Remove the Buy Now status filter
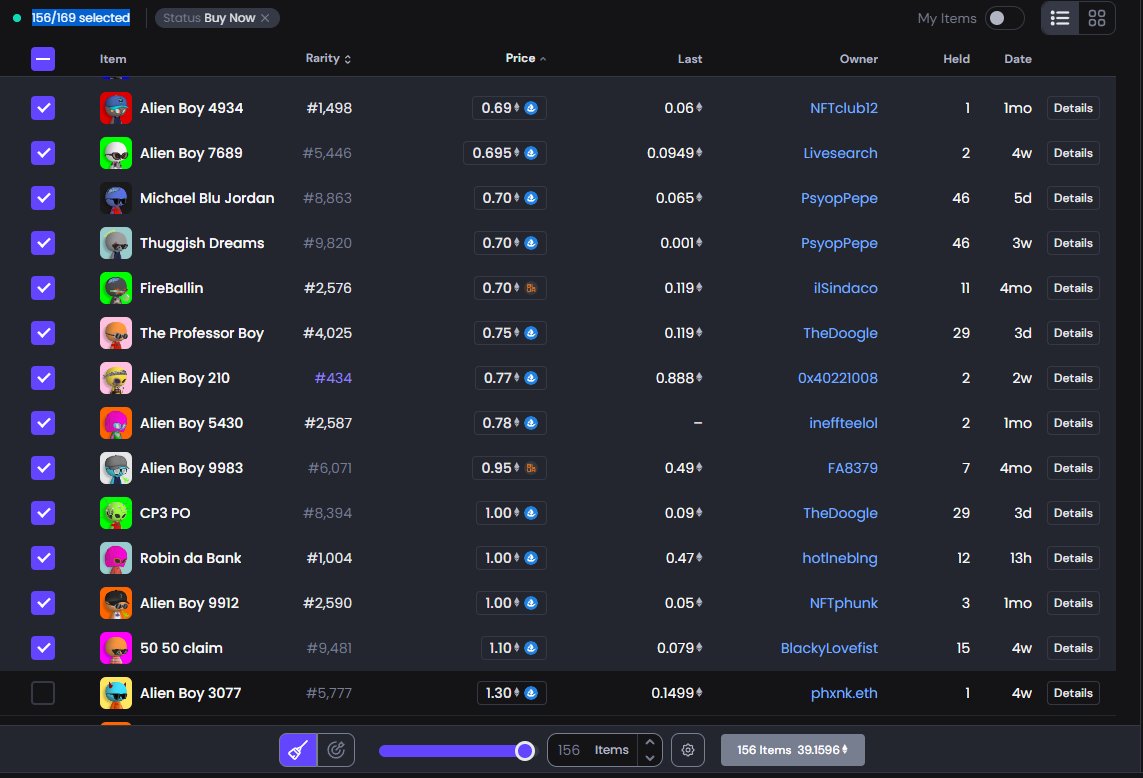 265,17
